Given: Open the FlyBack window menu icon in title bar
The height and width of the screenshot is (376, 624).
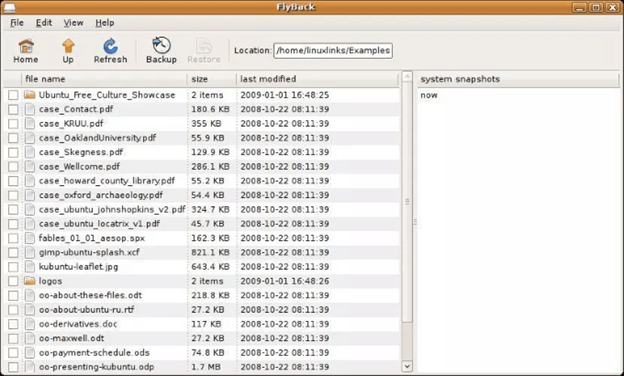Looking at the screenshot, I should (9, 7).
